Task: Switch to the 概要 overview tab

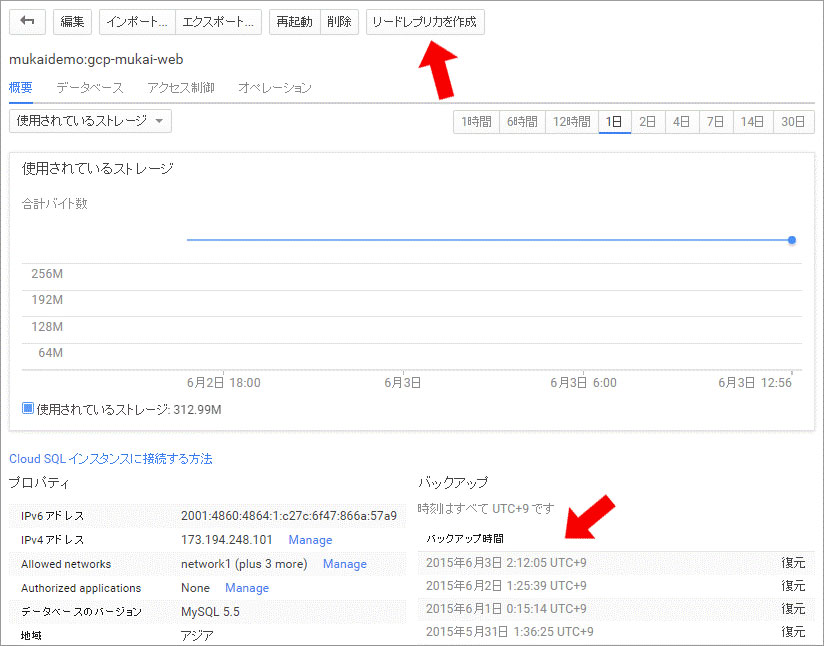Action: pyautogui.click(x=21, y=87)
